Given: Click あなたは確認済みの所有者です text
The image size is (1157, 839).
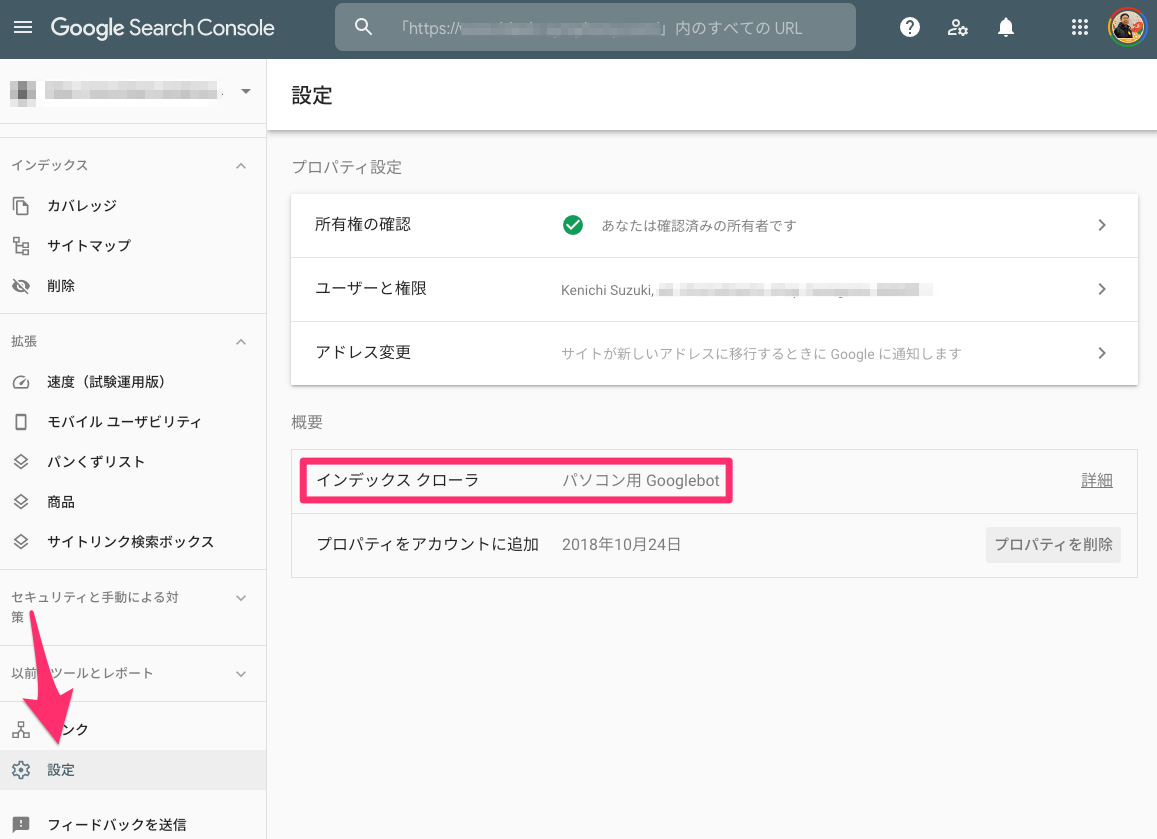Looking at the screenshot, I should (699, 226).
